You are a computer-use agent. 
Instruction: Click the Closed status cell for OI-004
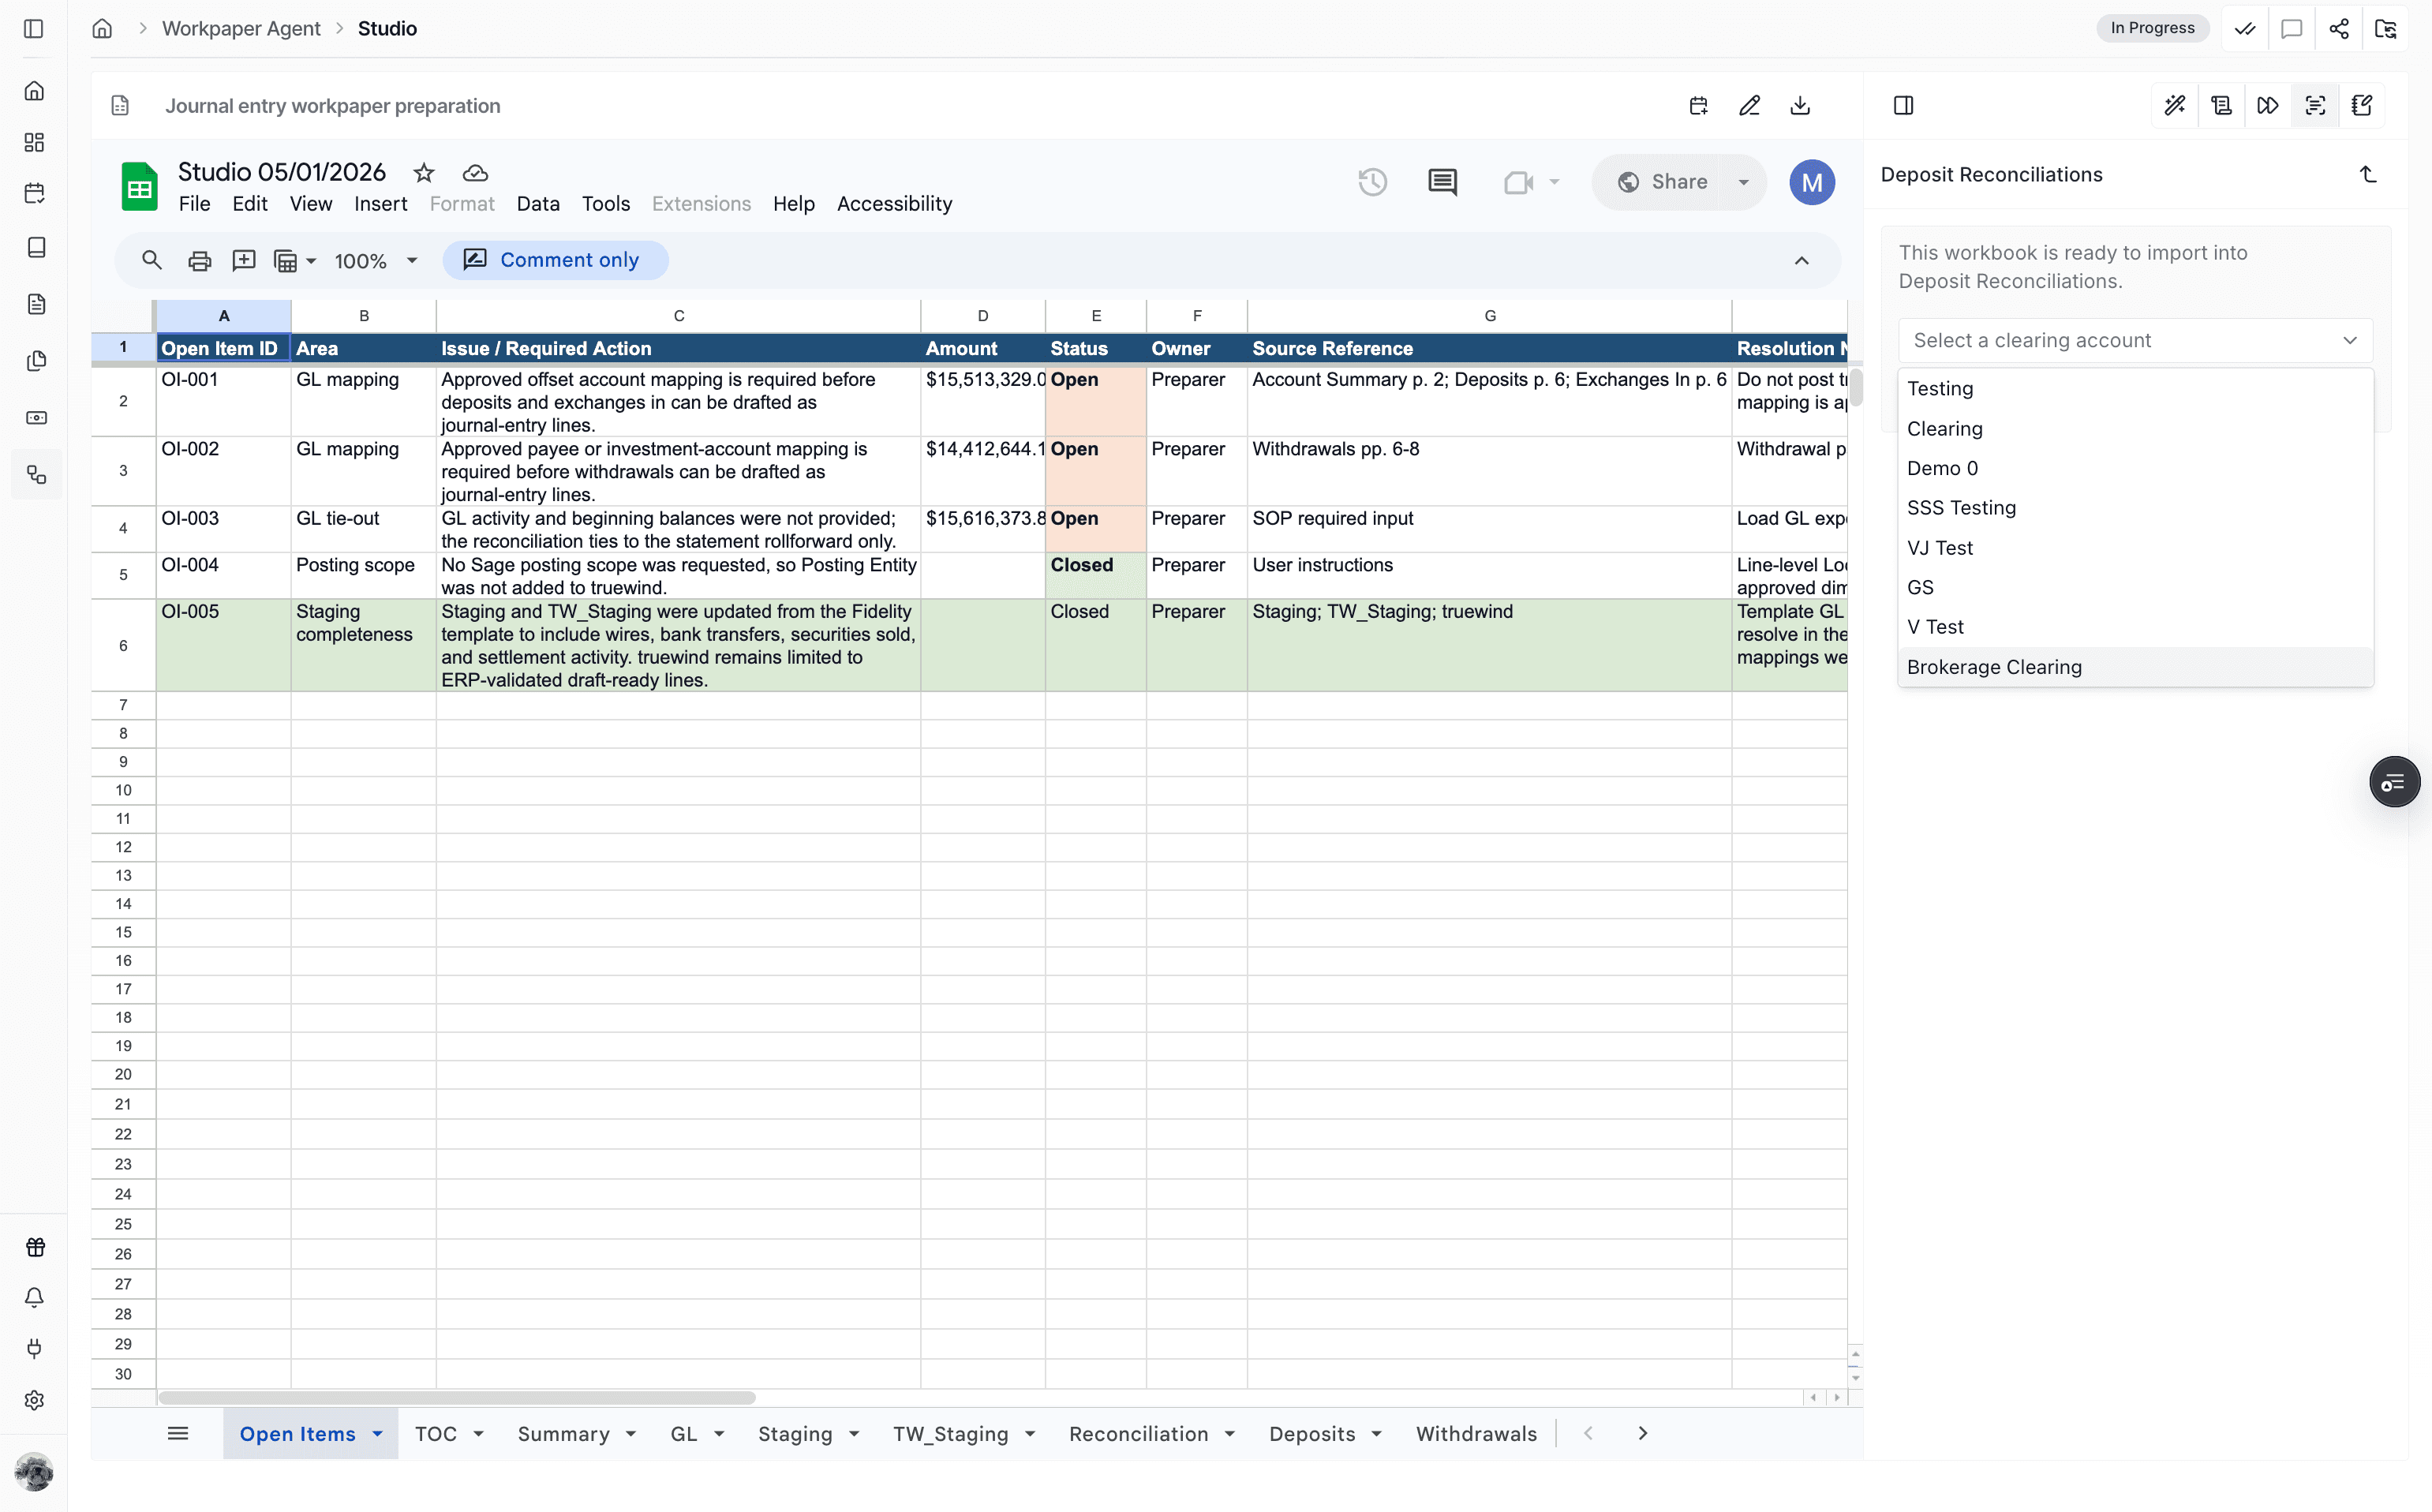1095,576
